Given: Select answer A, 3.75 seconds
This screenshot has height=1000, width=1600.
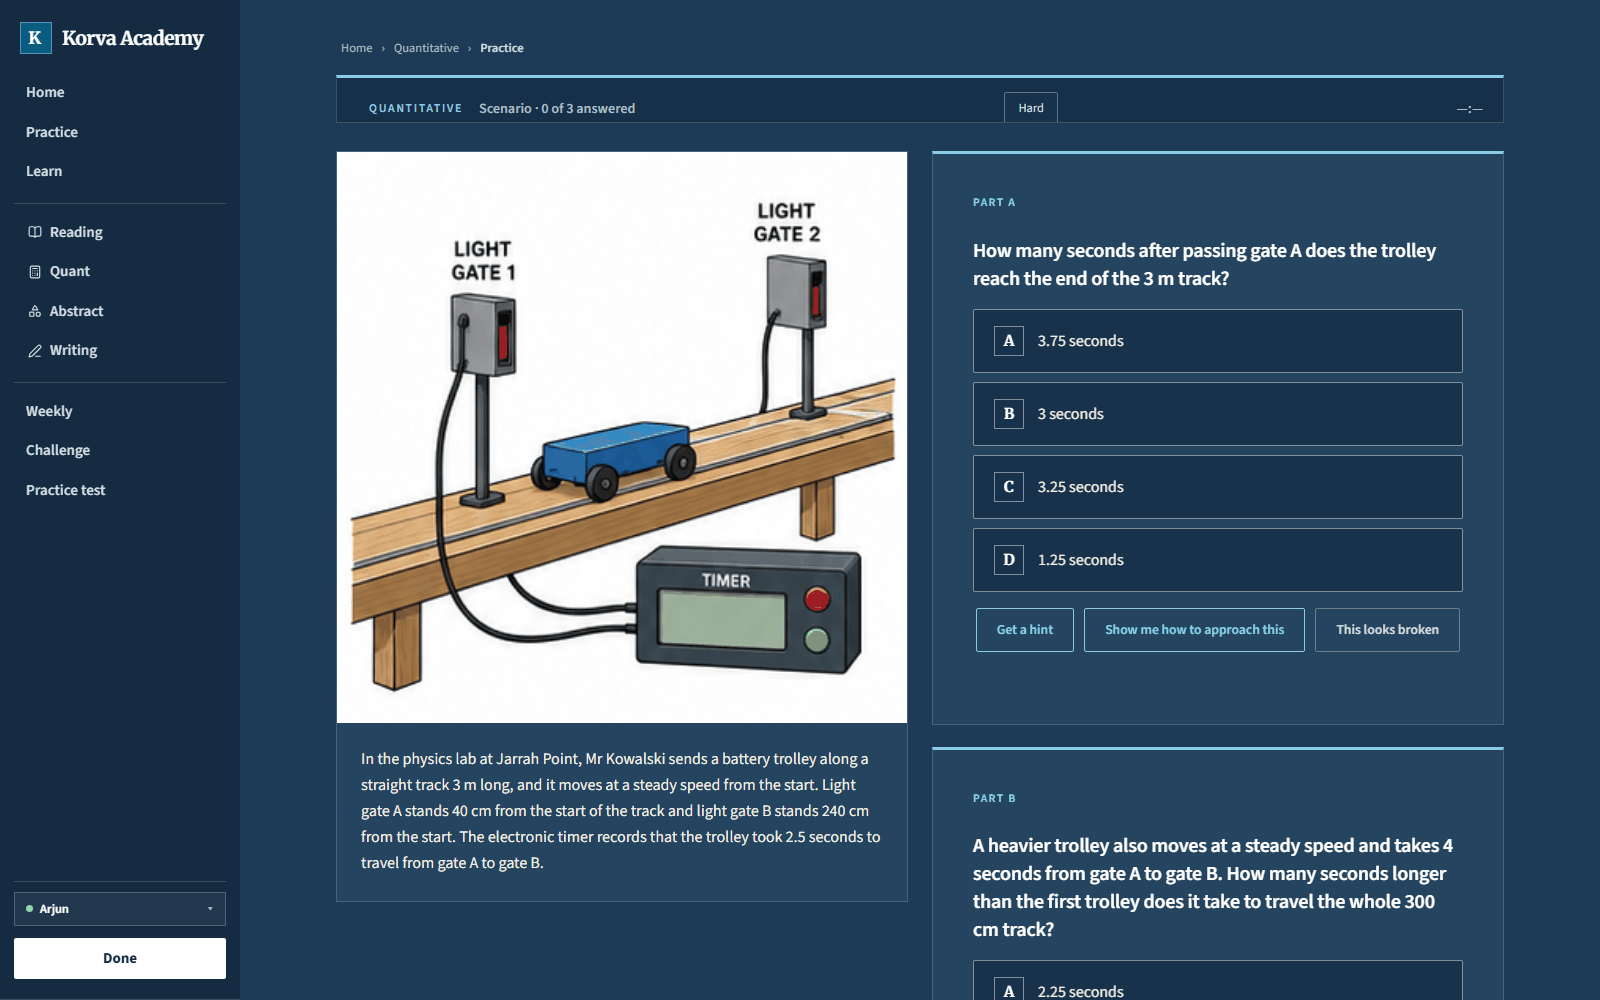Looking at the screenshot, I should click(x=1217, y=341).
